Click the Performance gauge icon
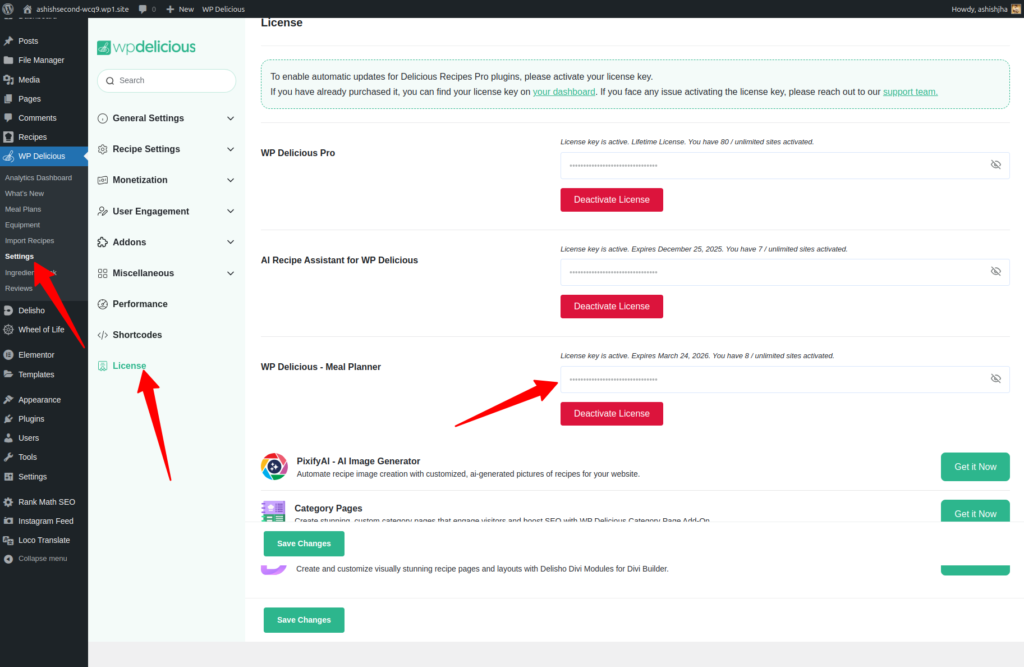Screen dimensions: 1024x667 [x=103, y=304]
